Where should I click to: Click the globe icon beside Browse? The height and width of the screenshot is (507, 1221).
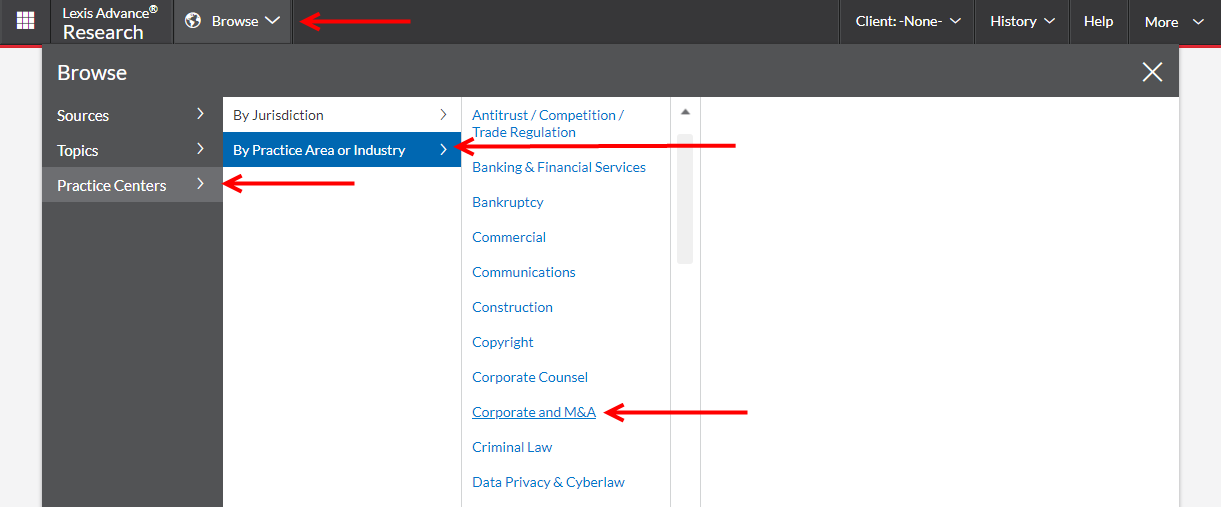coord(193,21)
